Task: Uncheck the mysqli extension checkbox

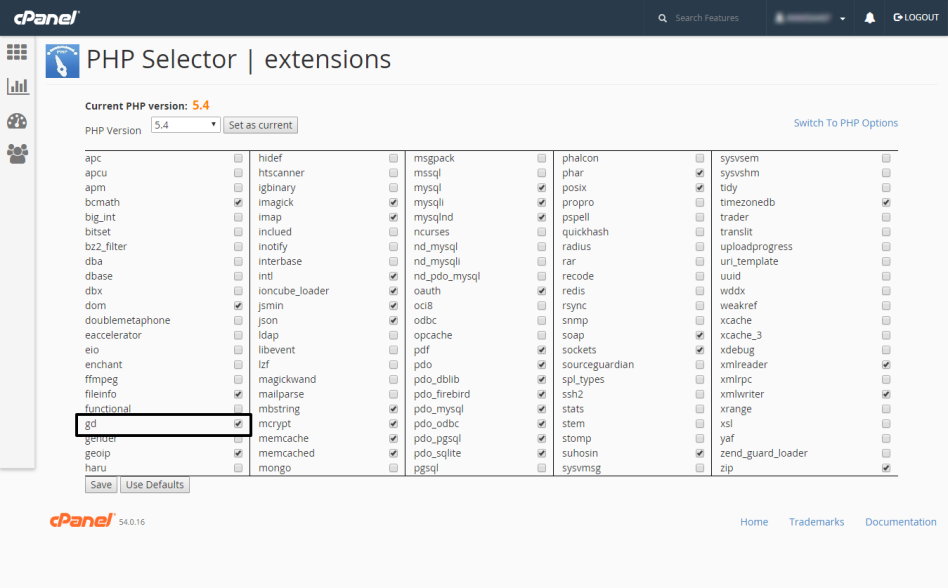Action: pyautogui.click(x=542, y=202)
